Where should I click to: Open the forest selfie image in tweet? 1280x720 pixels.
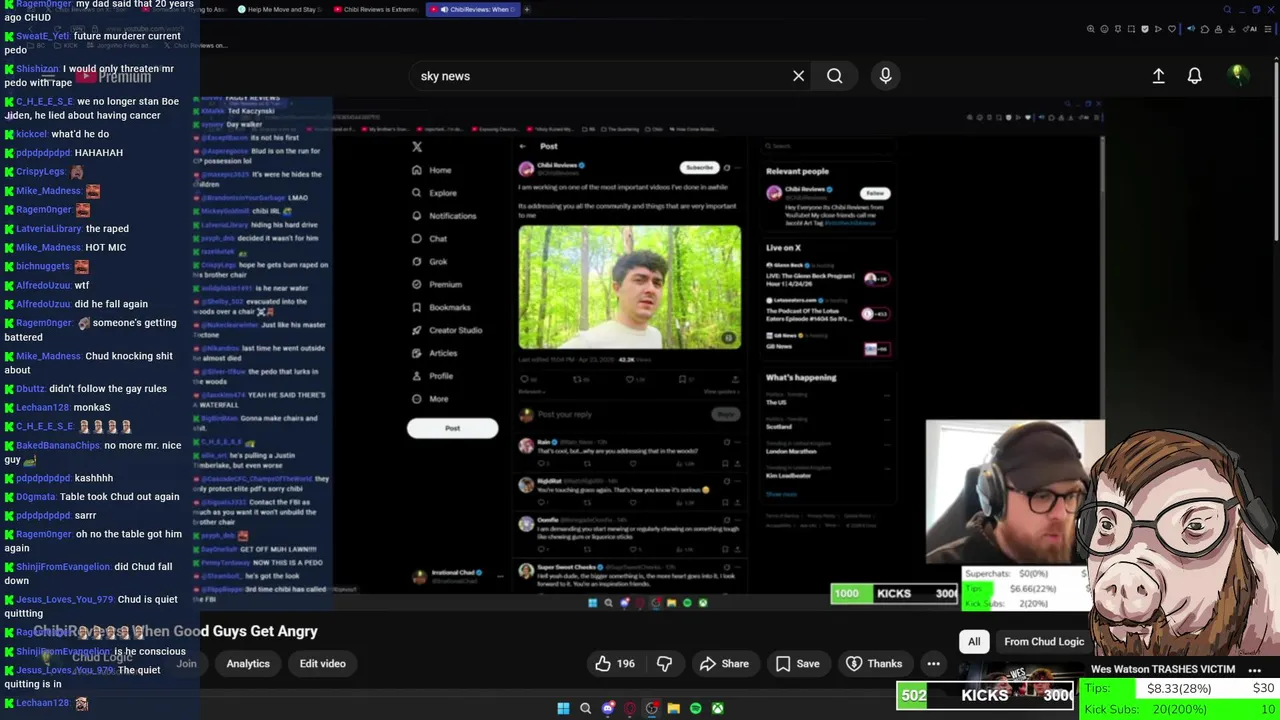[630, 287]
